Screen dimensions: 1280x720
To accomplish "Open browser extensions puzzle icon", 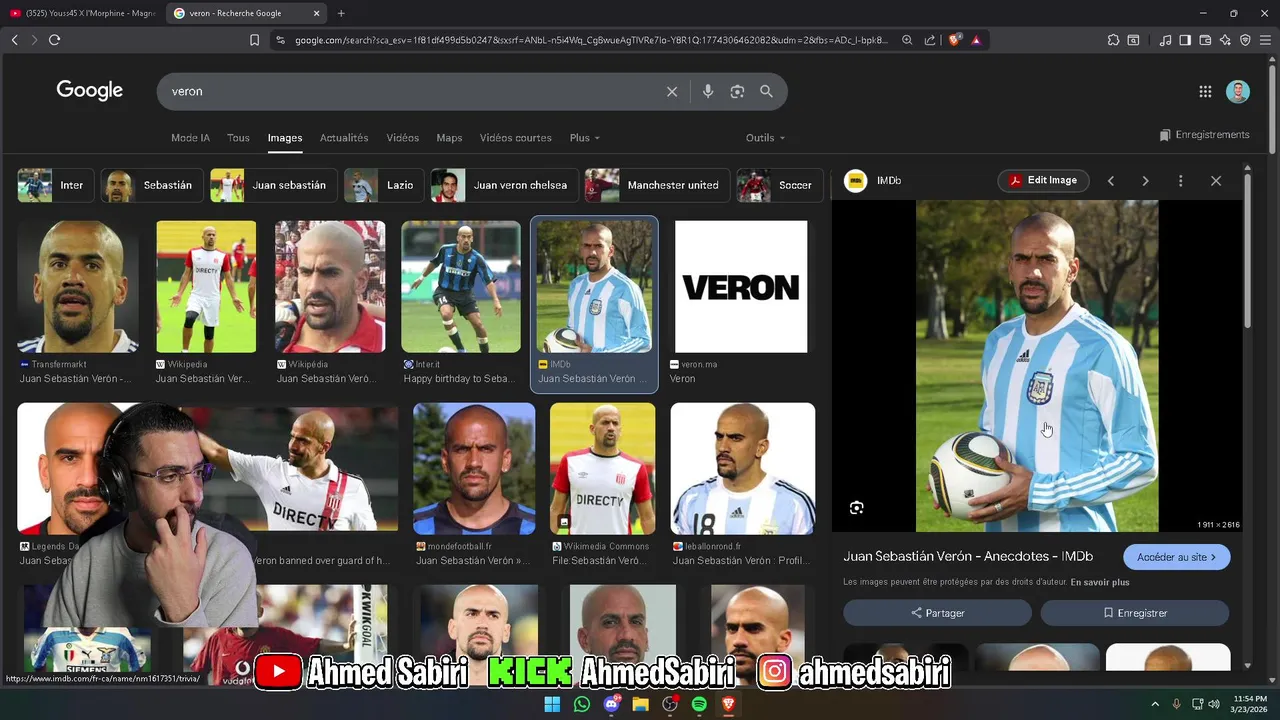I will click(x=1113, y=40).
